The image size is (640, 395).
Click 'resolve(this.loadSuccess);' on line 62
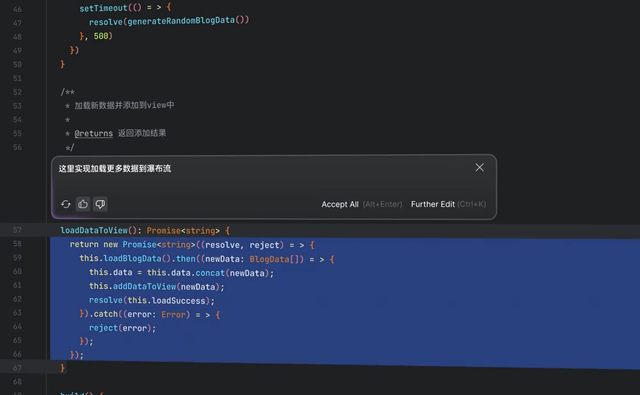coord(152,300)
